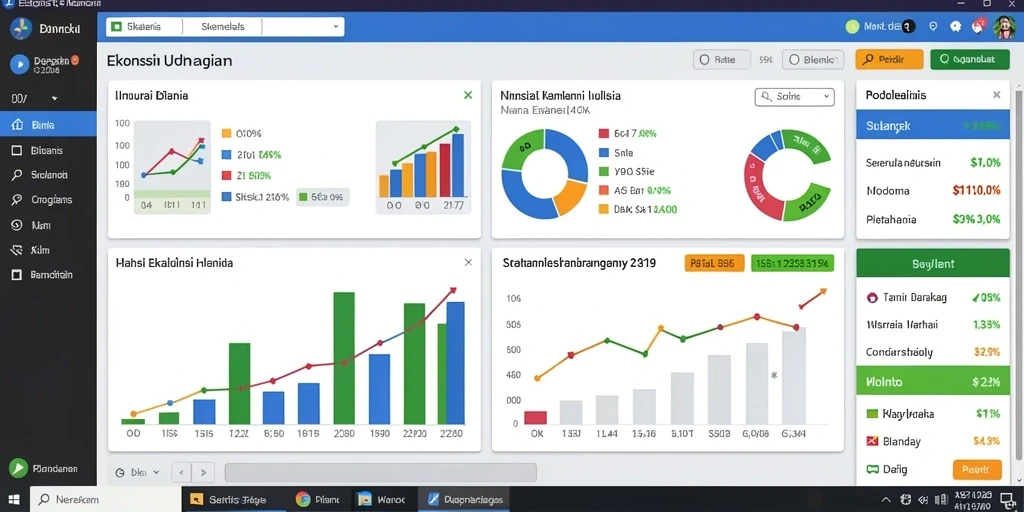The height and width of the screenshot is (512, 1024).
Task: Click the orange Peidir button
Action: click(x=889, y=59)
